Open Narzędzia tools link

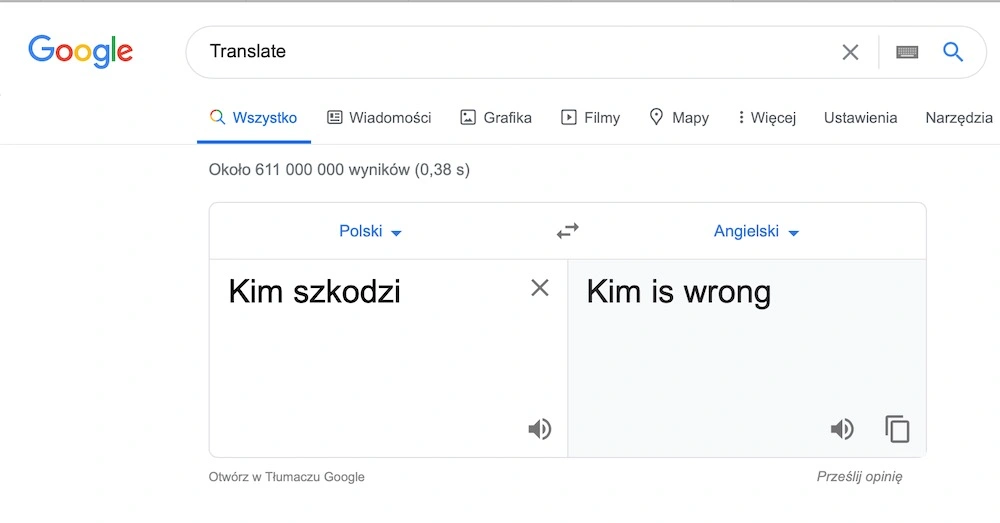[x=959, y=118]
